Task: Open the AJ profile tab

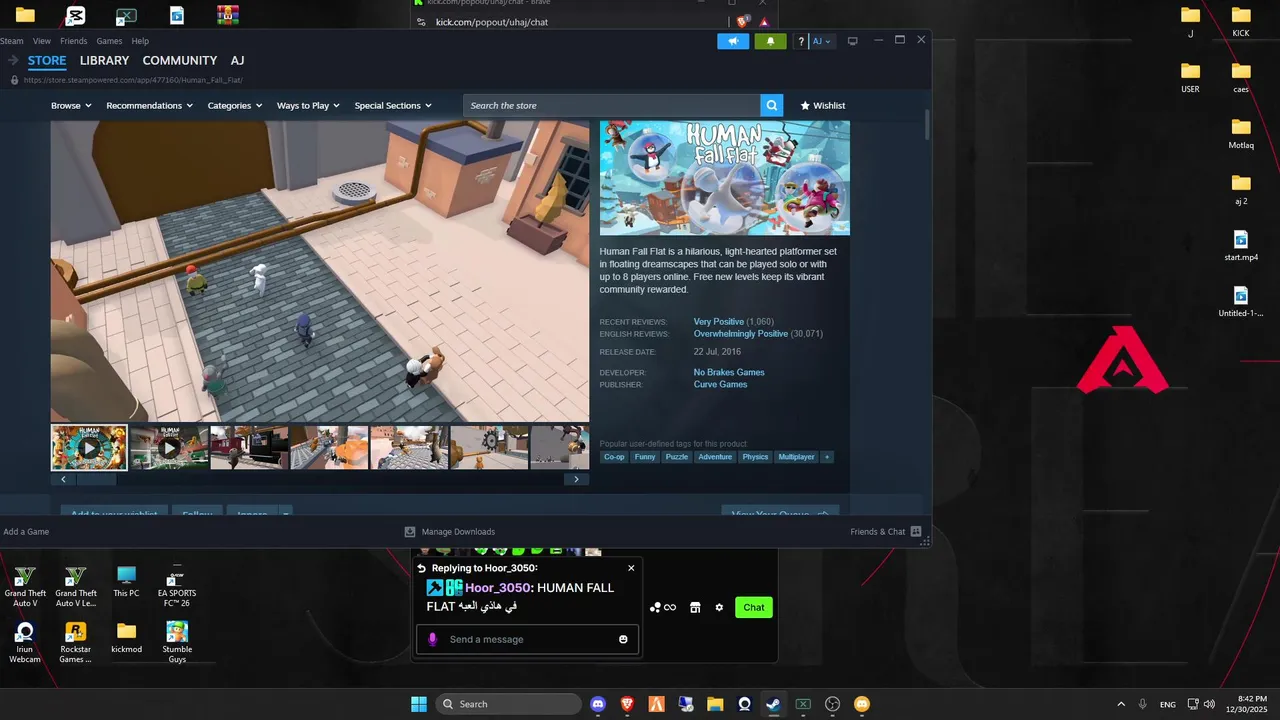Action: (237, 61)
